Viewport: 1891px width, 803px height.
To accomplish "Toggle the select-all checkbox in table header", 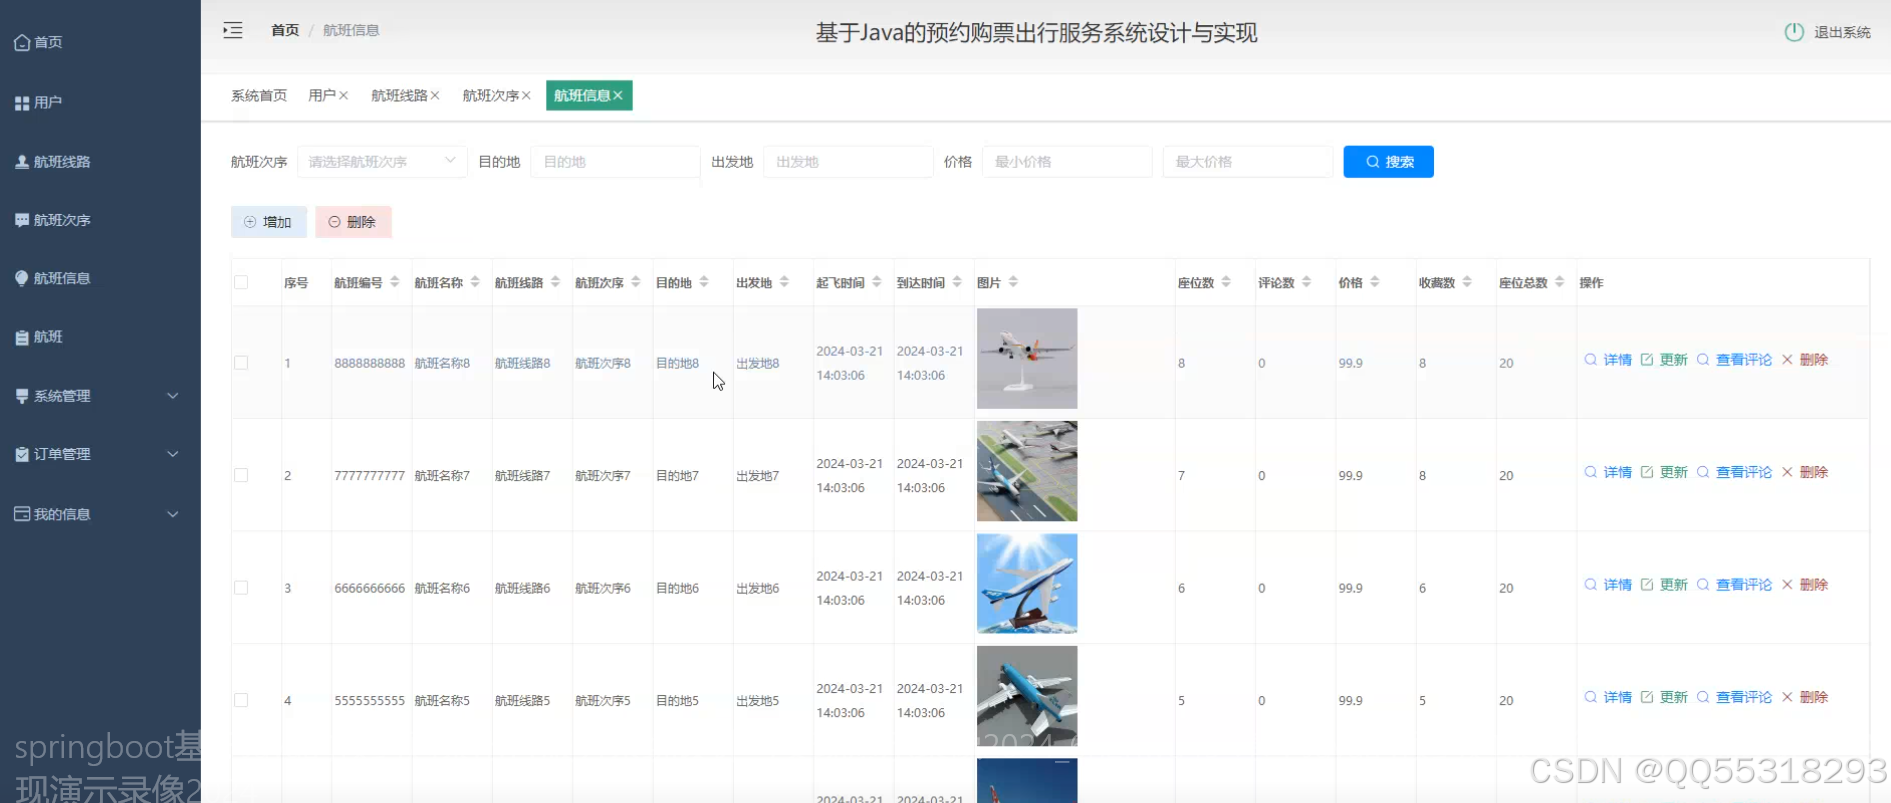I will coord(241,282).
